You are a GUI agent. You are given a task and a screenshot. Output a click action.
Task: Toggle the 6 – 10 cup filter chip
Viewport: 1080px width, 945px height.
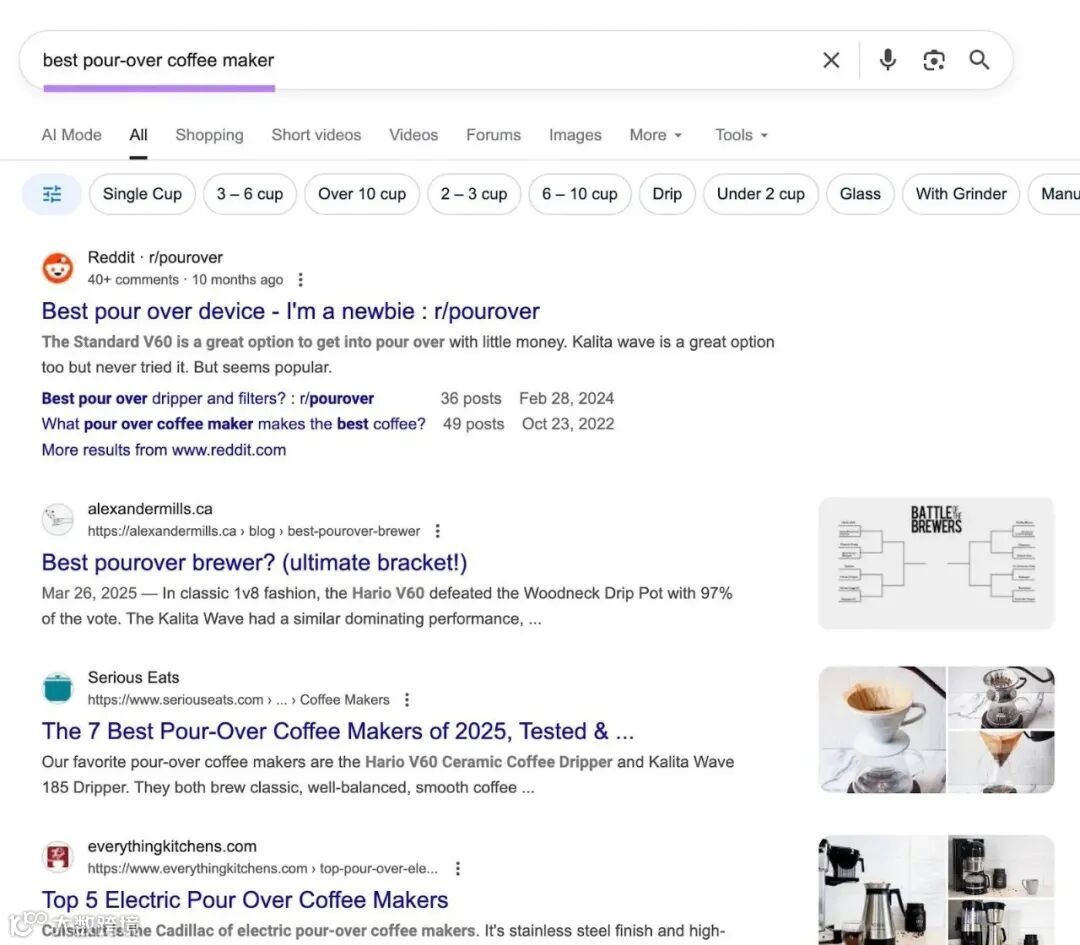[x=580, y=194]
